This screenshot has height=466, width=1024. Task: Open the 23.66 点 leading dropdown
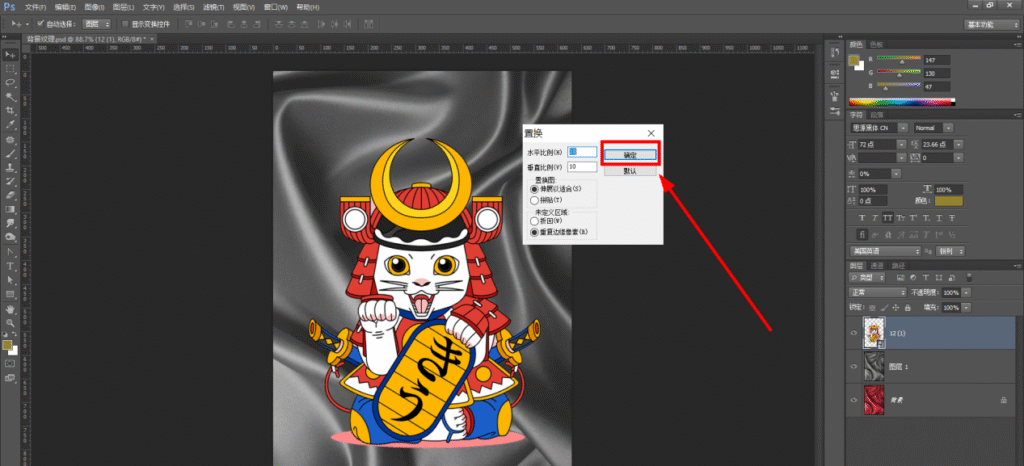958,144
